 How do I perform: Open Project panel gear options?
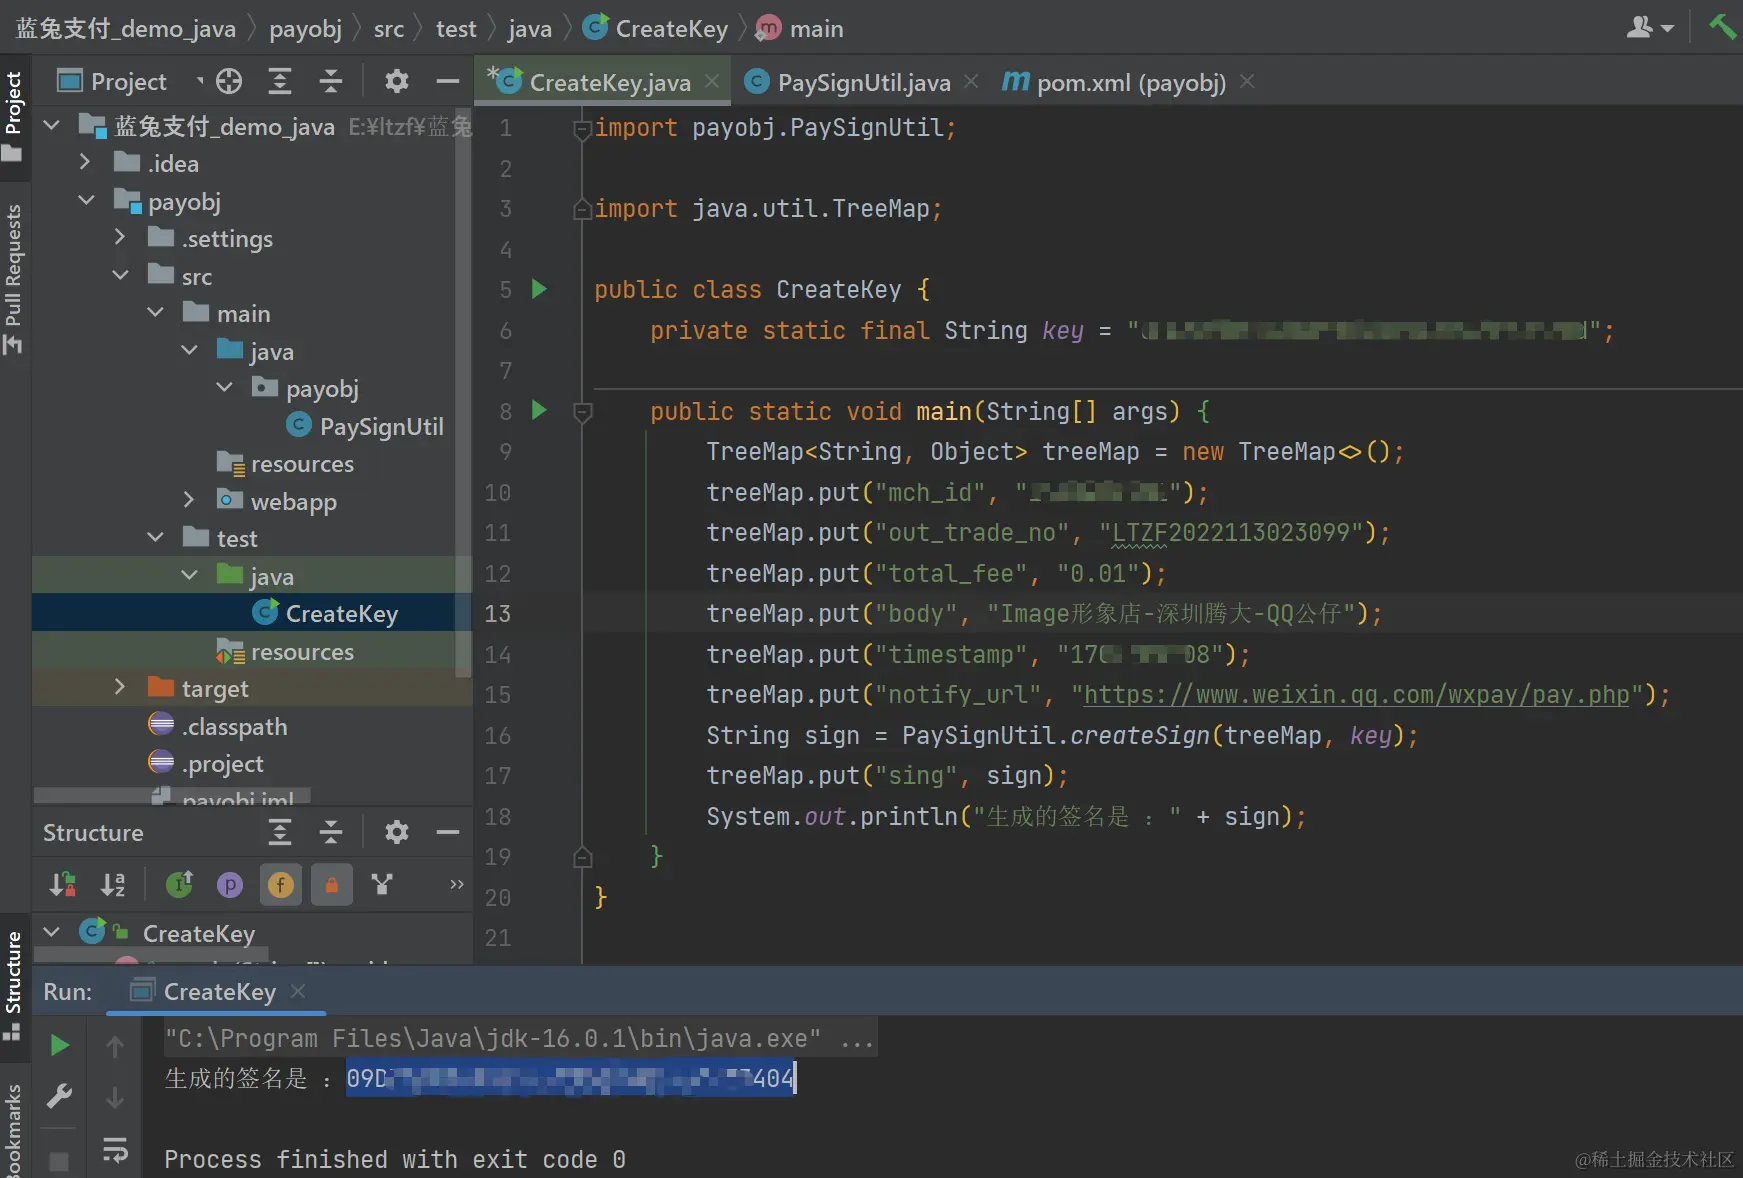[397, 82]
